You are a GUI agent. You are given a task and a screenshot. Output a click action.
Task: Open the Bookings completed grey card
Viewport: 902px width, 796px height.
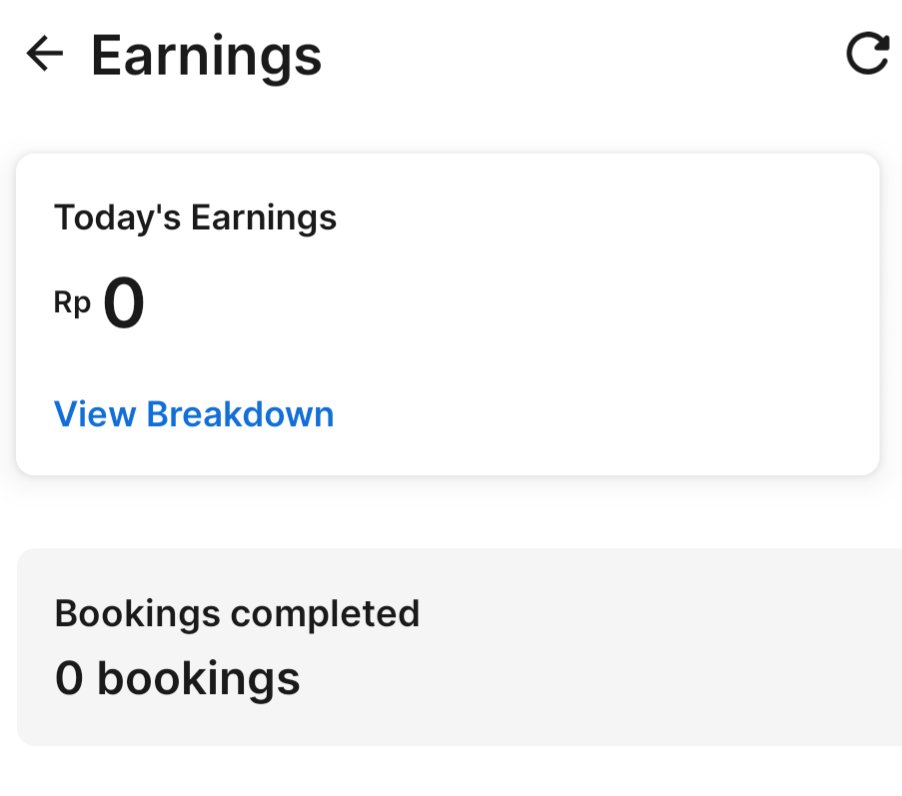460,647
